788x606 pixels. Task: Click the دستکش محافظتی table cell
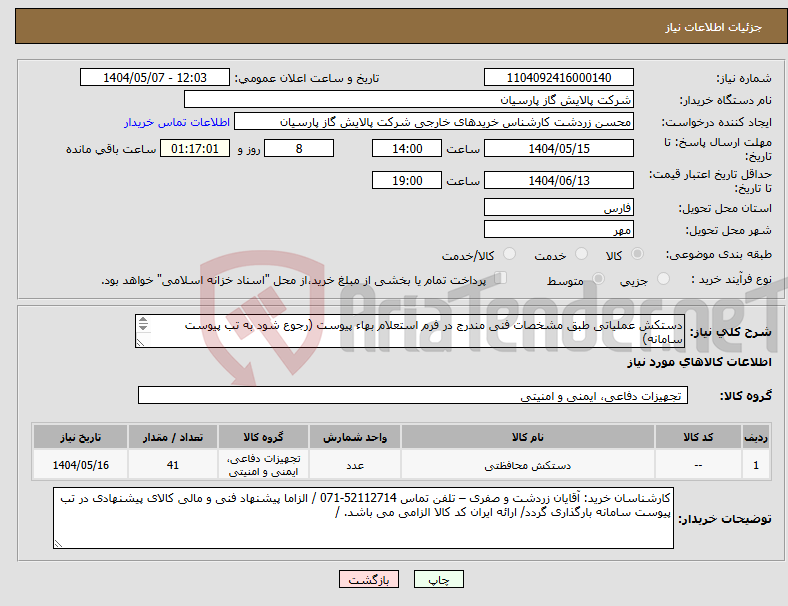coord(528,465)
